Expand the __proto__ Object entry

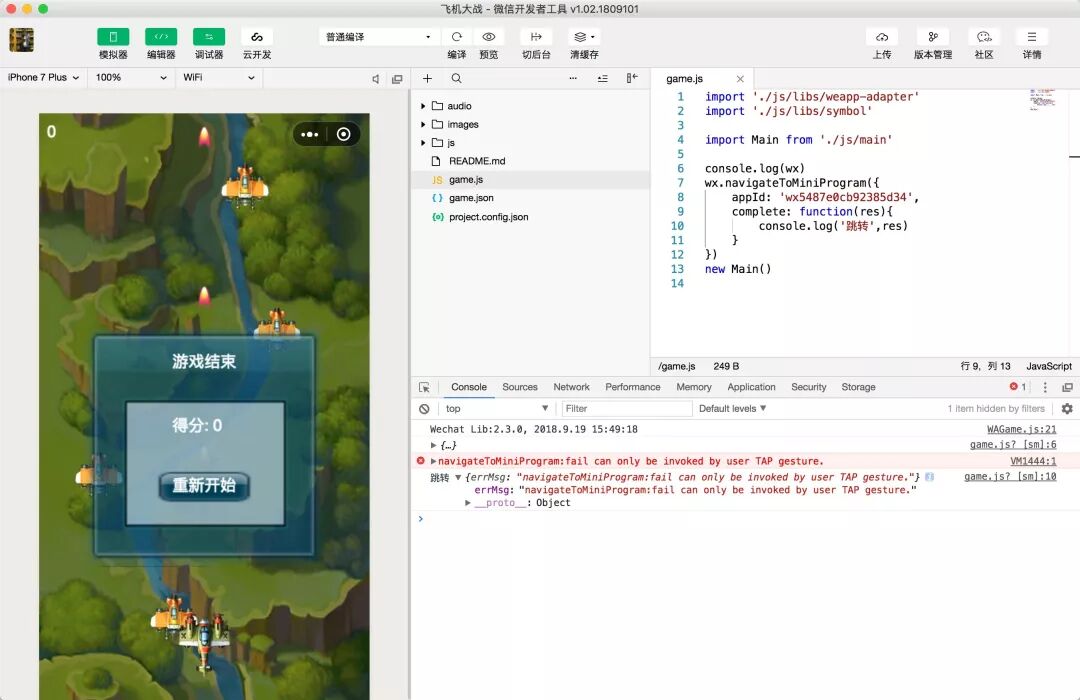(x=468, y=503)
